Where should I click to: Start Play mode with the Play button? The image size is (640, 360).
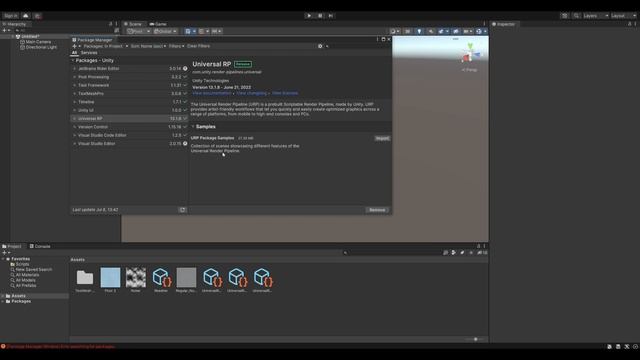coord(309,16)
